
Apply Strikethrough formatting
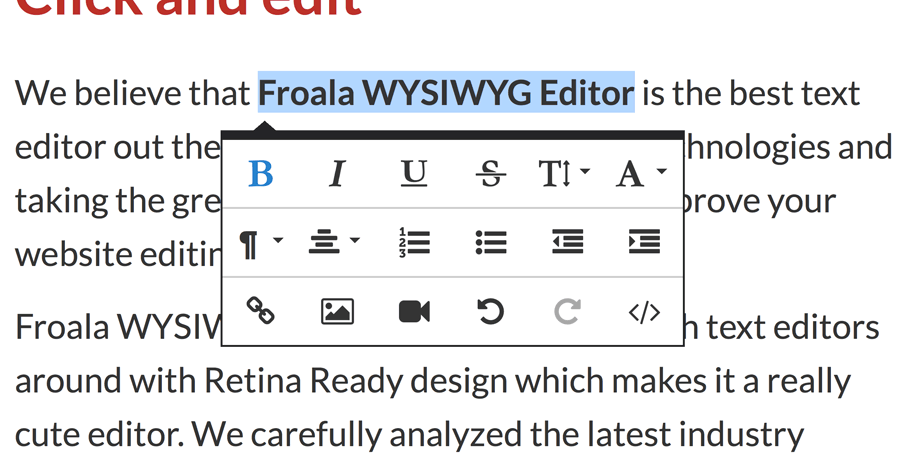(490, 173)
